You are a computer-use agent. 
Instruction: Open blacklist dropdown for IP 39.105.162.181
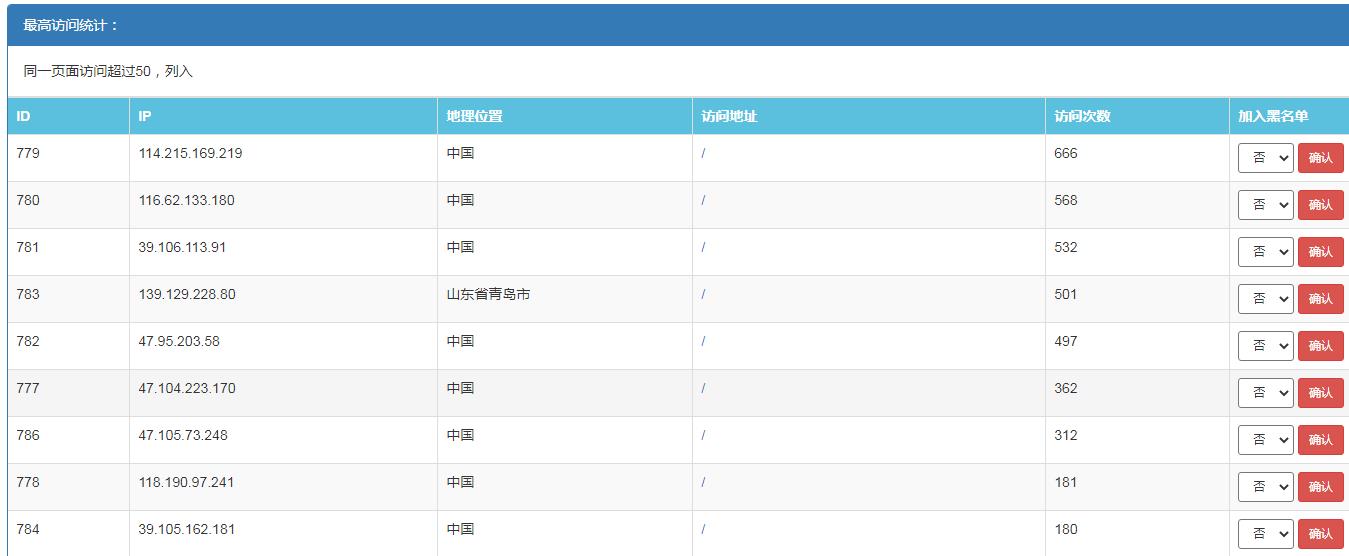point(1265,534)
